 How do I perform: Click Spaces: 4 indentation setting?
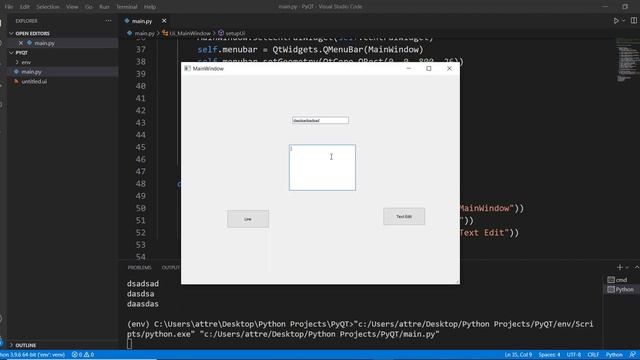[x=549, y=355]
